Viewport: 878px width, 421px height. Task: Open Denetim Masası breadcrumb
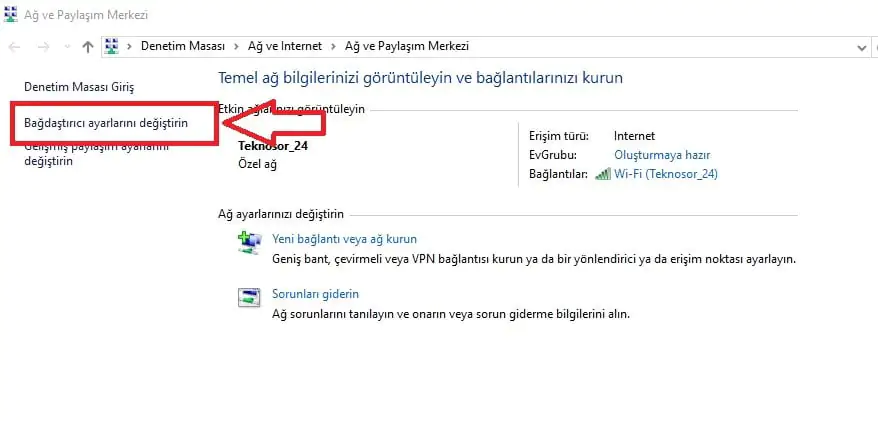point(183,46)
